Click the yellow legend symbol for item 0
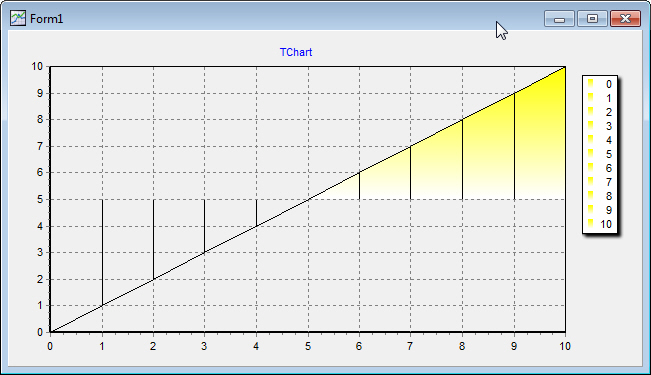The image size is (651, 375). click(590, 84)
